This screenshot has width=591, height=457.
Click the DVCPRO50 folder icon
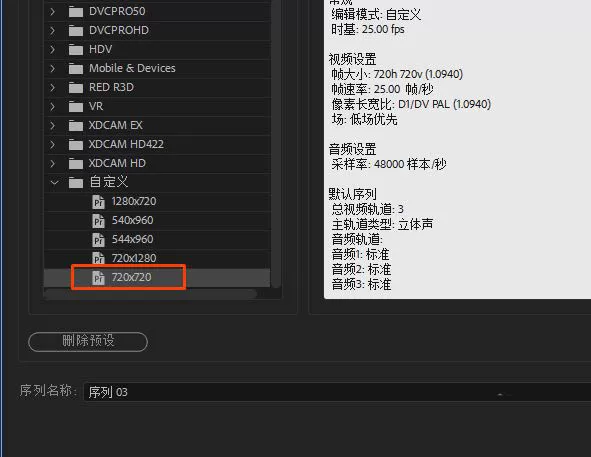click(76, 12)
